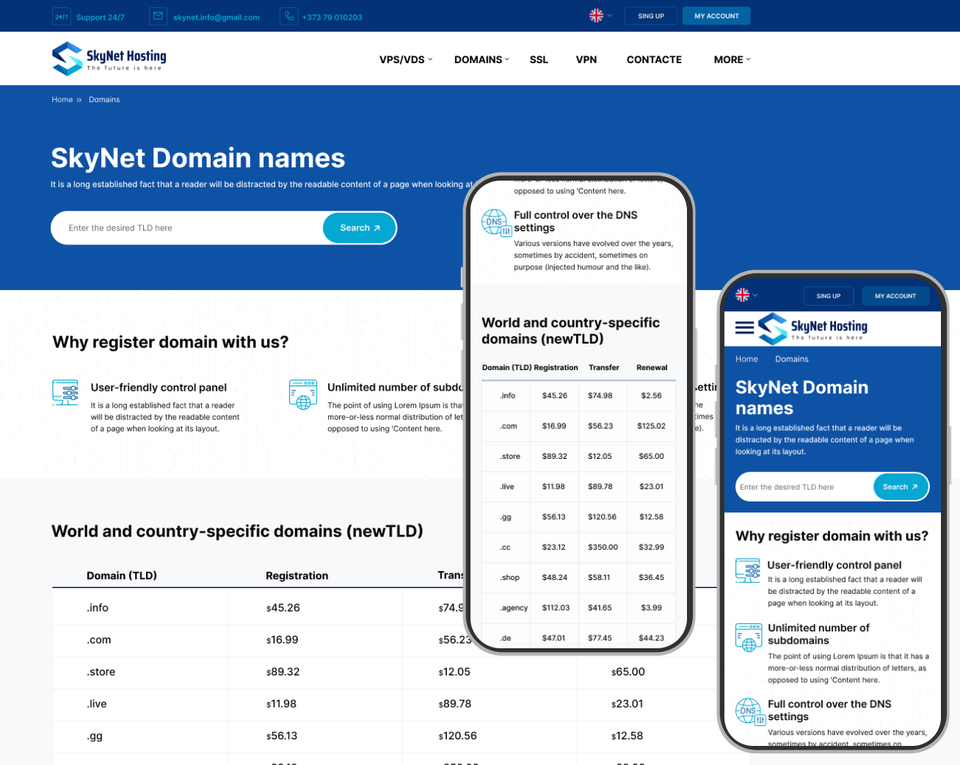
Task: Click the DNS settings icon in middle phone
Action: (x=495, y=222)
